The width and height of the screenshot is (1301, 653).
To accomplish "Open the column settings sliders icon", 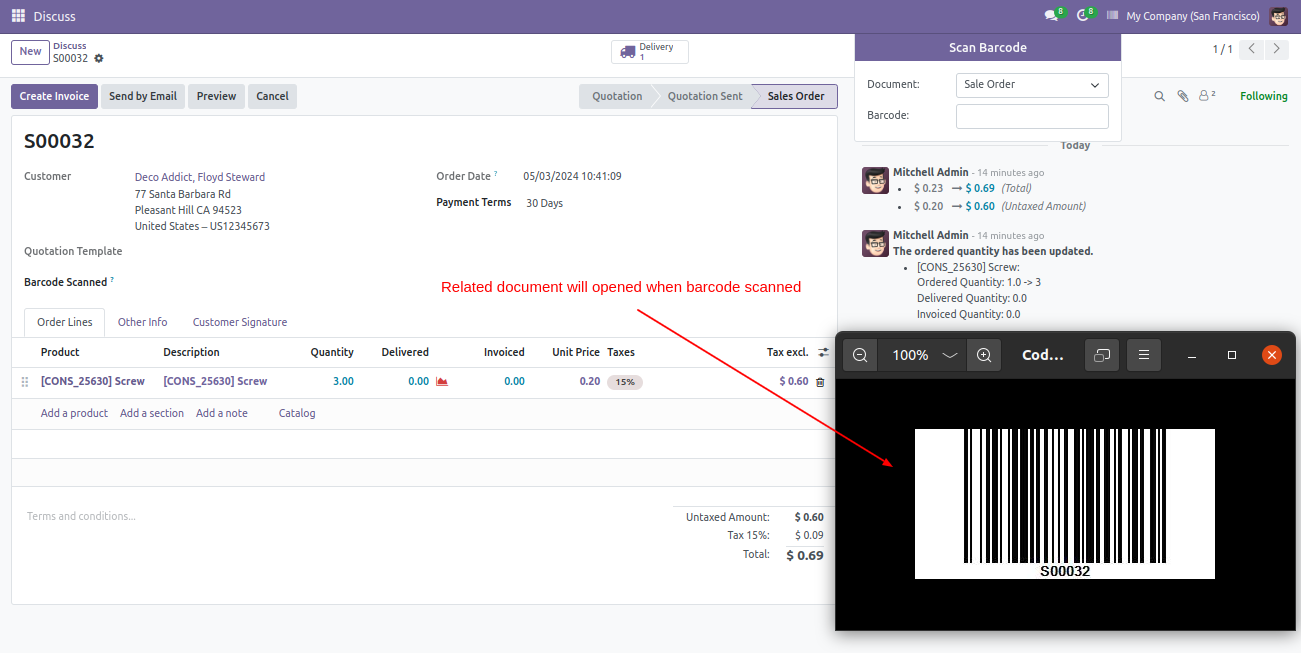I will (x=823, y=353).
